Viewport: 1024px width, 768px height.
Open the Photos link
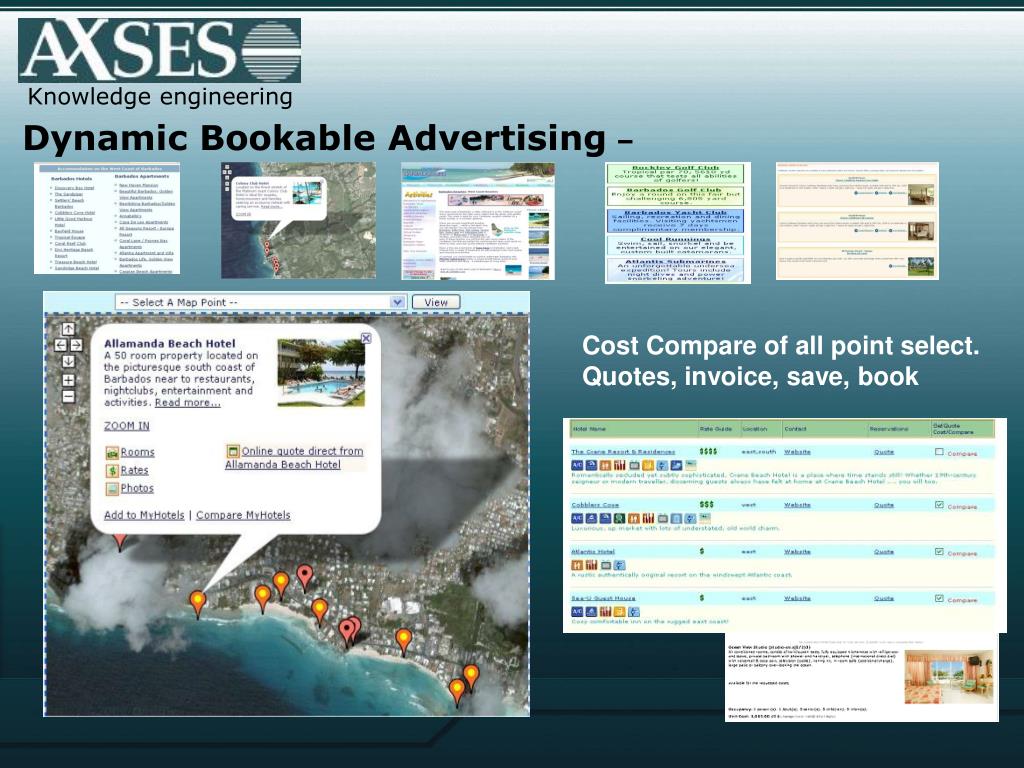137,488
